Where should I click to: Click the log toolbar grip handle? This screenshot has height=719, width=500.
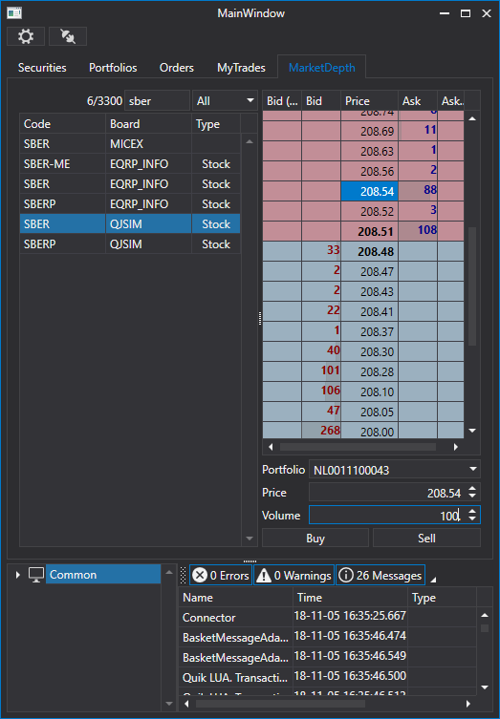pyautogui.click(x=183, y=575)
